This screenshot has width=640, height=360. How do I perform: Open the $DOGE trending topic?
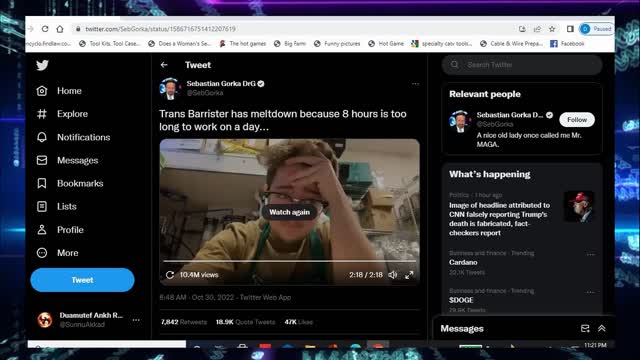click(x=461, y=300)
